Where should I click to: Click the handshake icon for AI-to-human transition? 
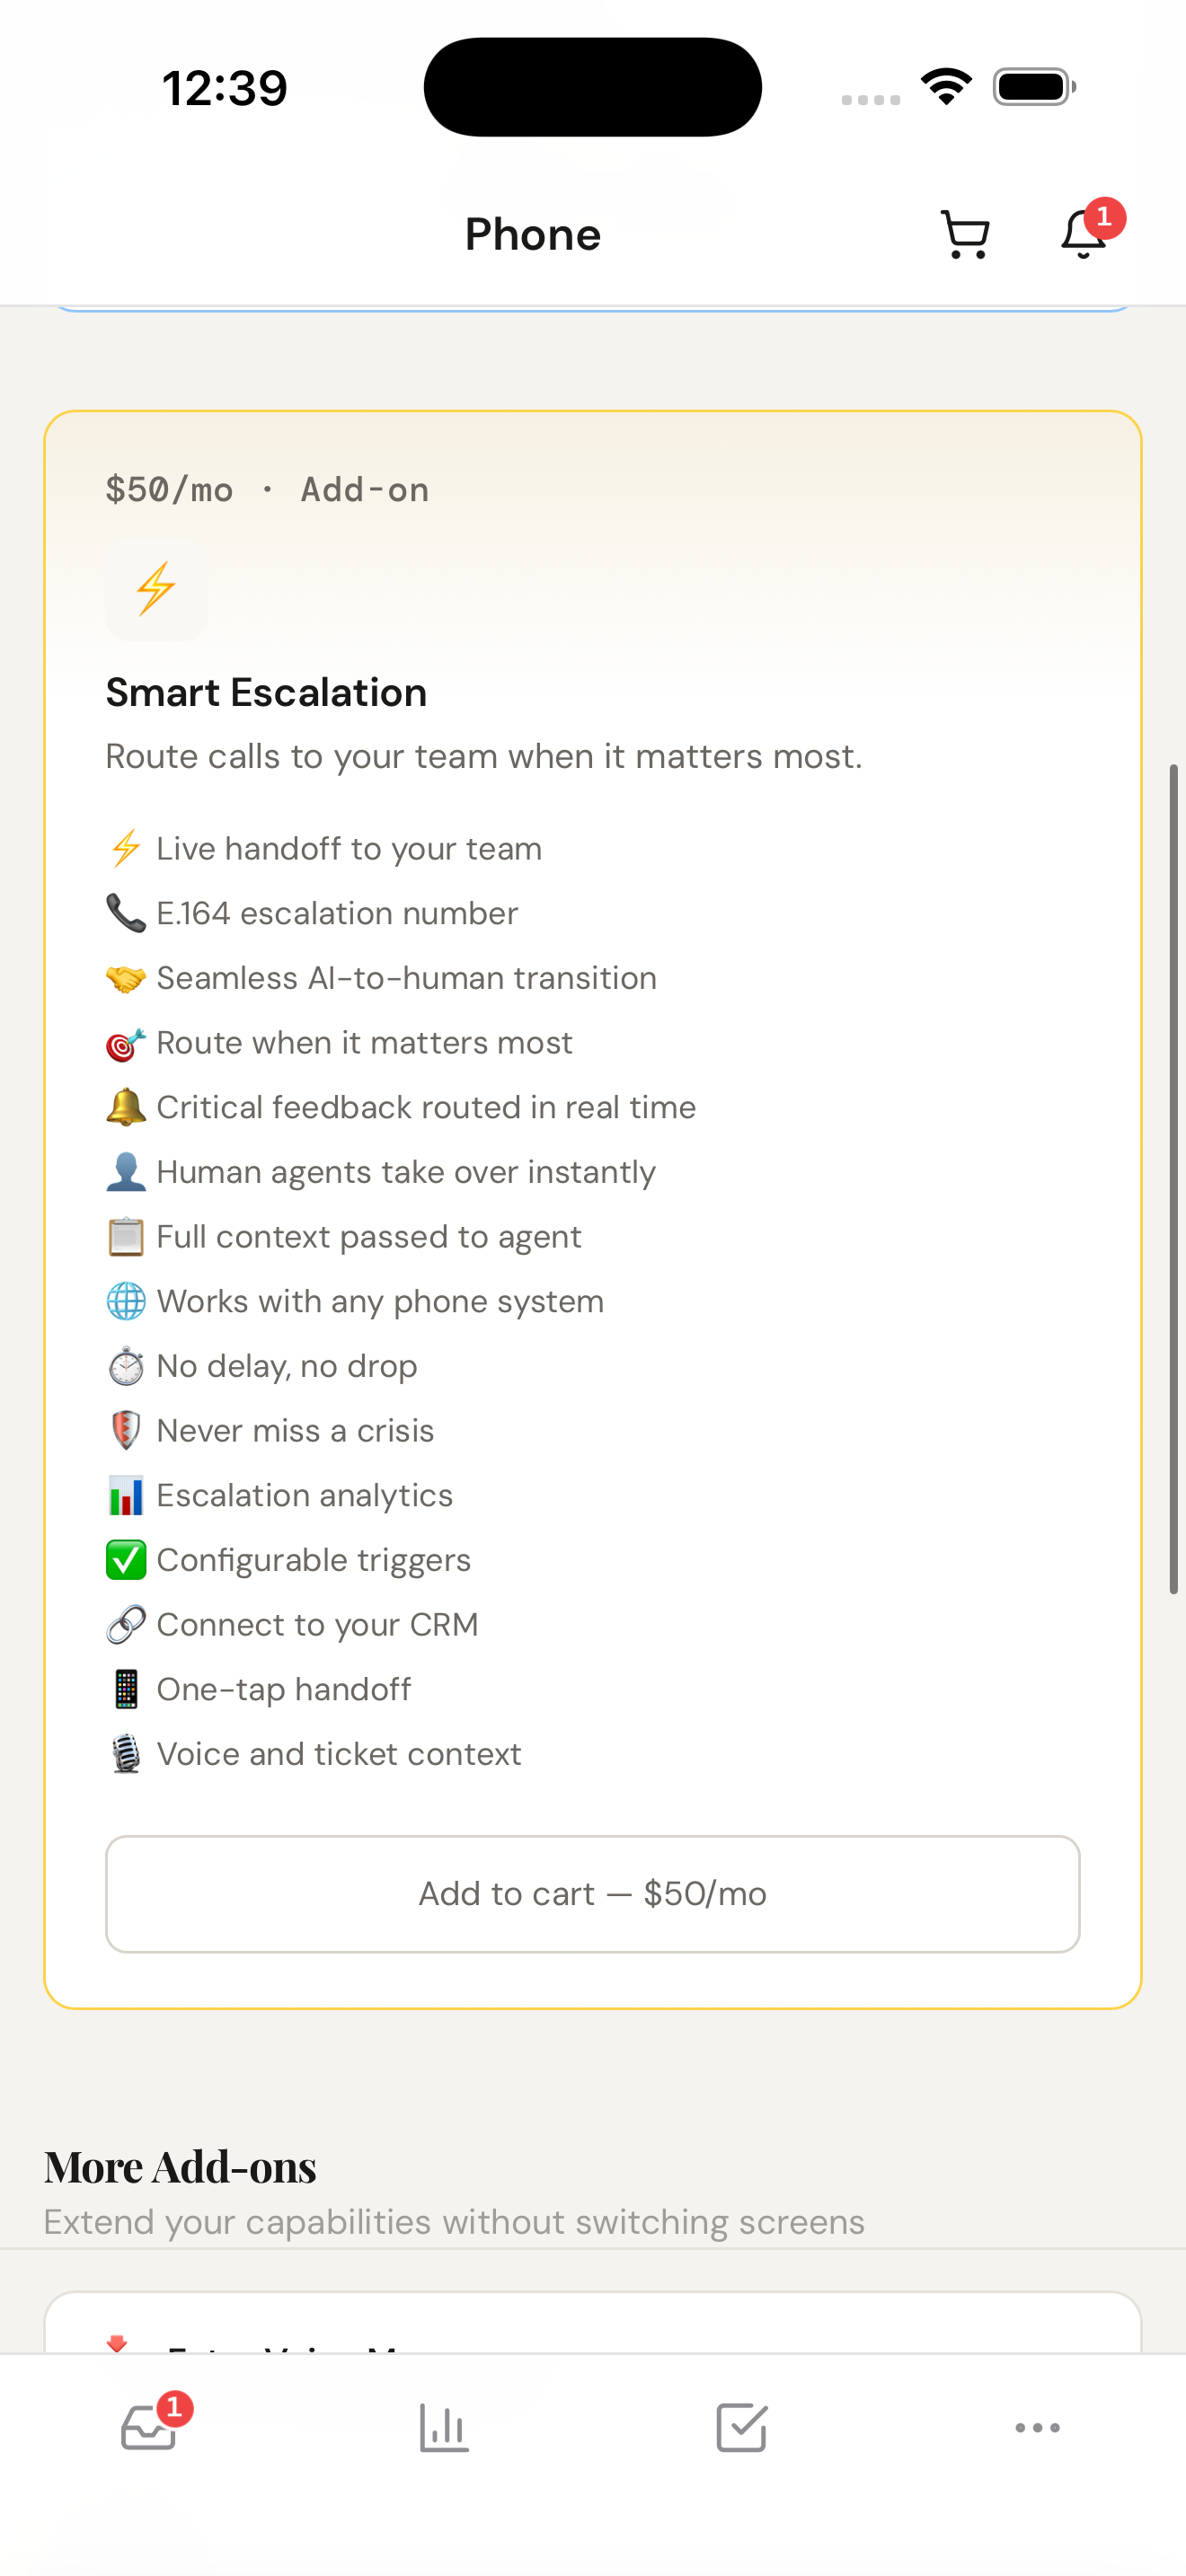pos(126,978)
